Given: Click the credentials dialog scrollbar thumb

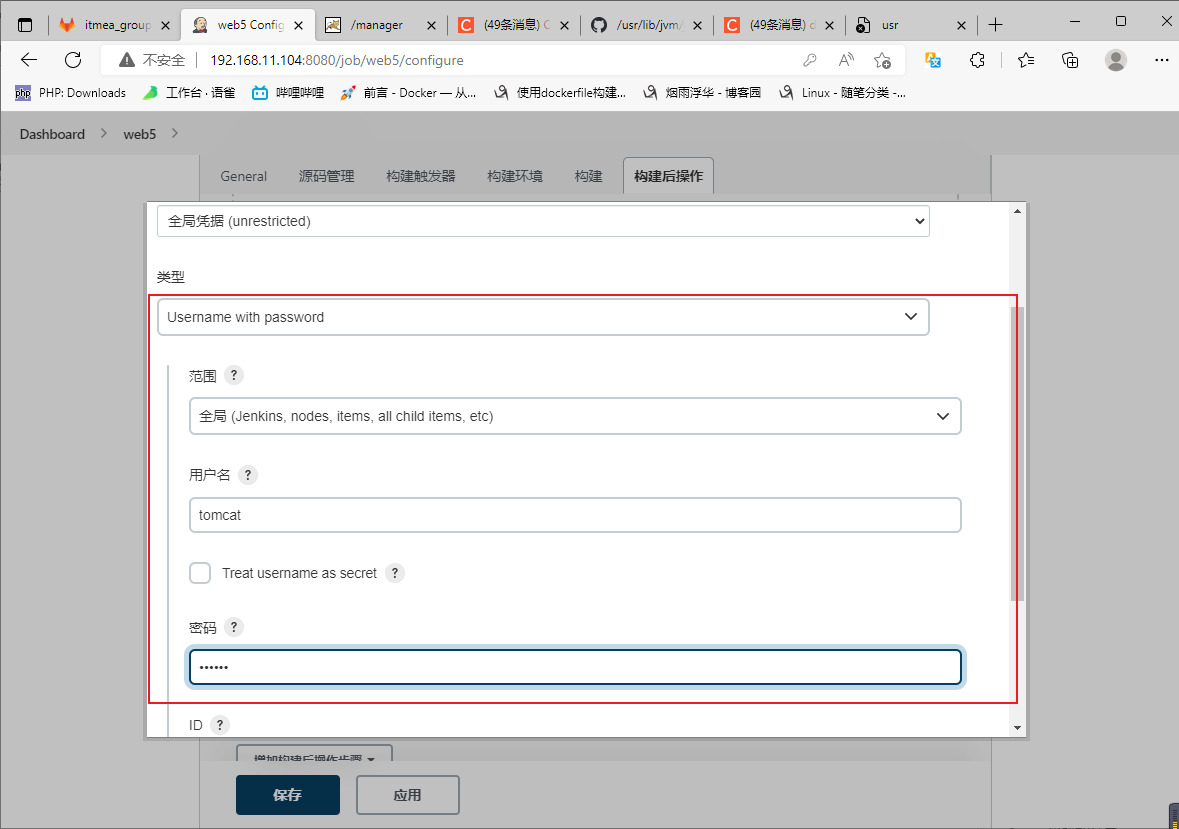Looking at the screenshot, I should coord(1017,454).
